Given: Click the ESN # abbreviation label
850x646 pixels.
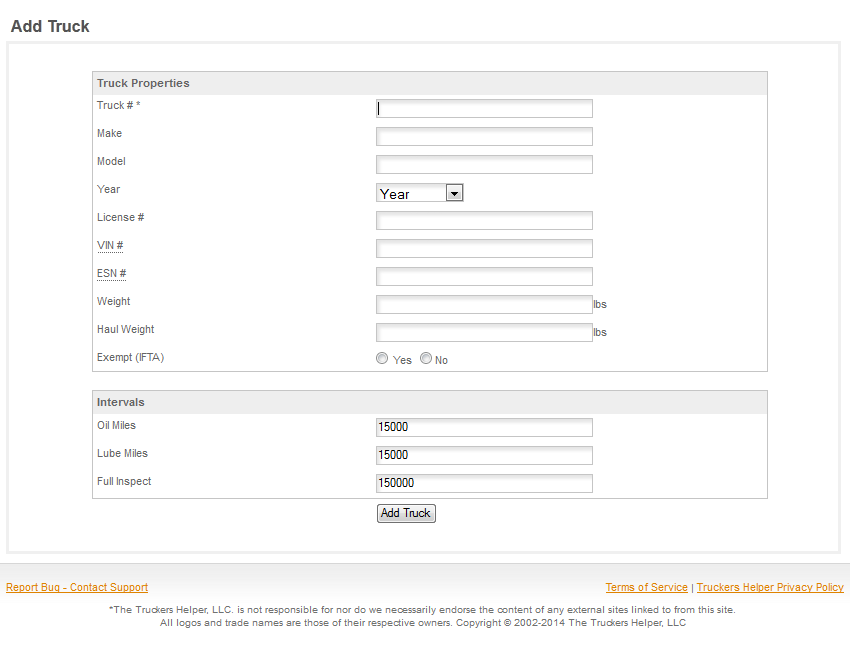Looking at the screenshot, I should [x=112, y=274].
